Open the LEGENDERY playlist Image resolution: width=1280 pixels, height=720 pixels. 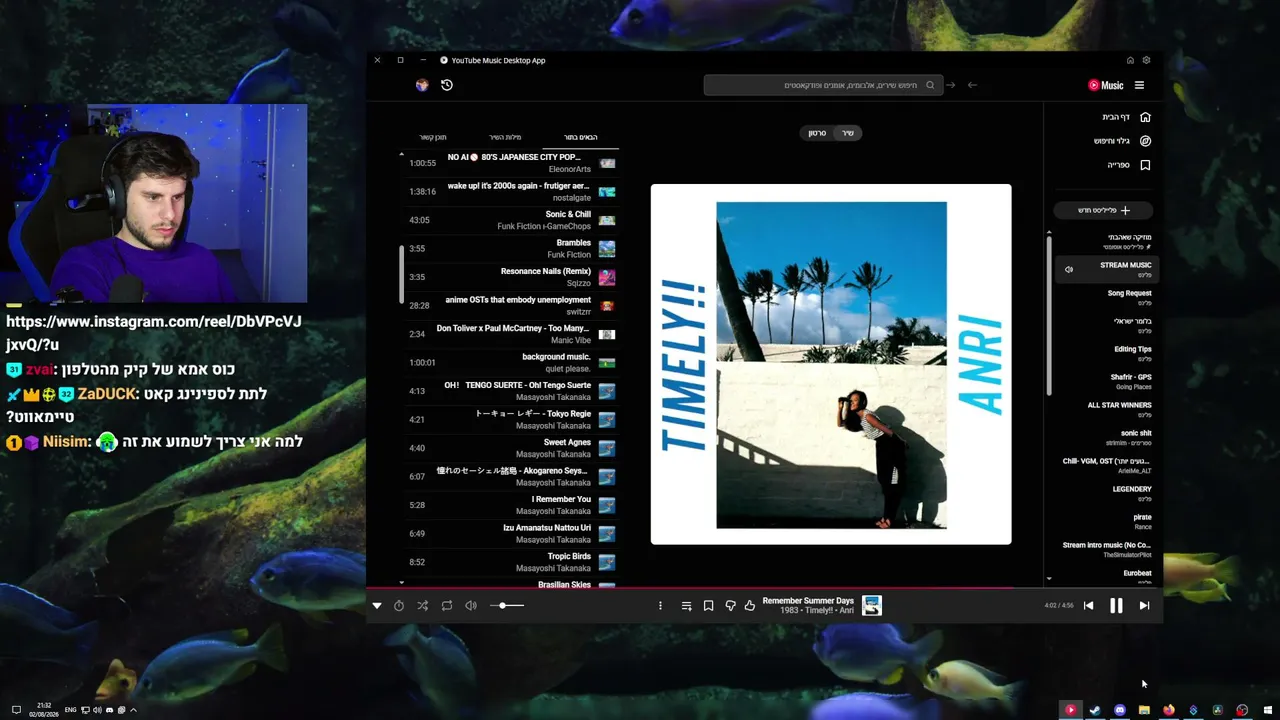1105,493
